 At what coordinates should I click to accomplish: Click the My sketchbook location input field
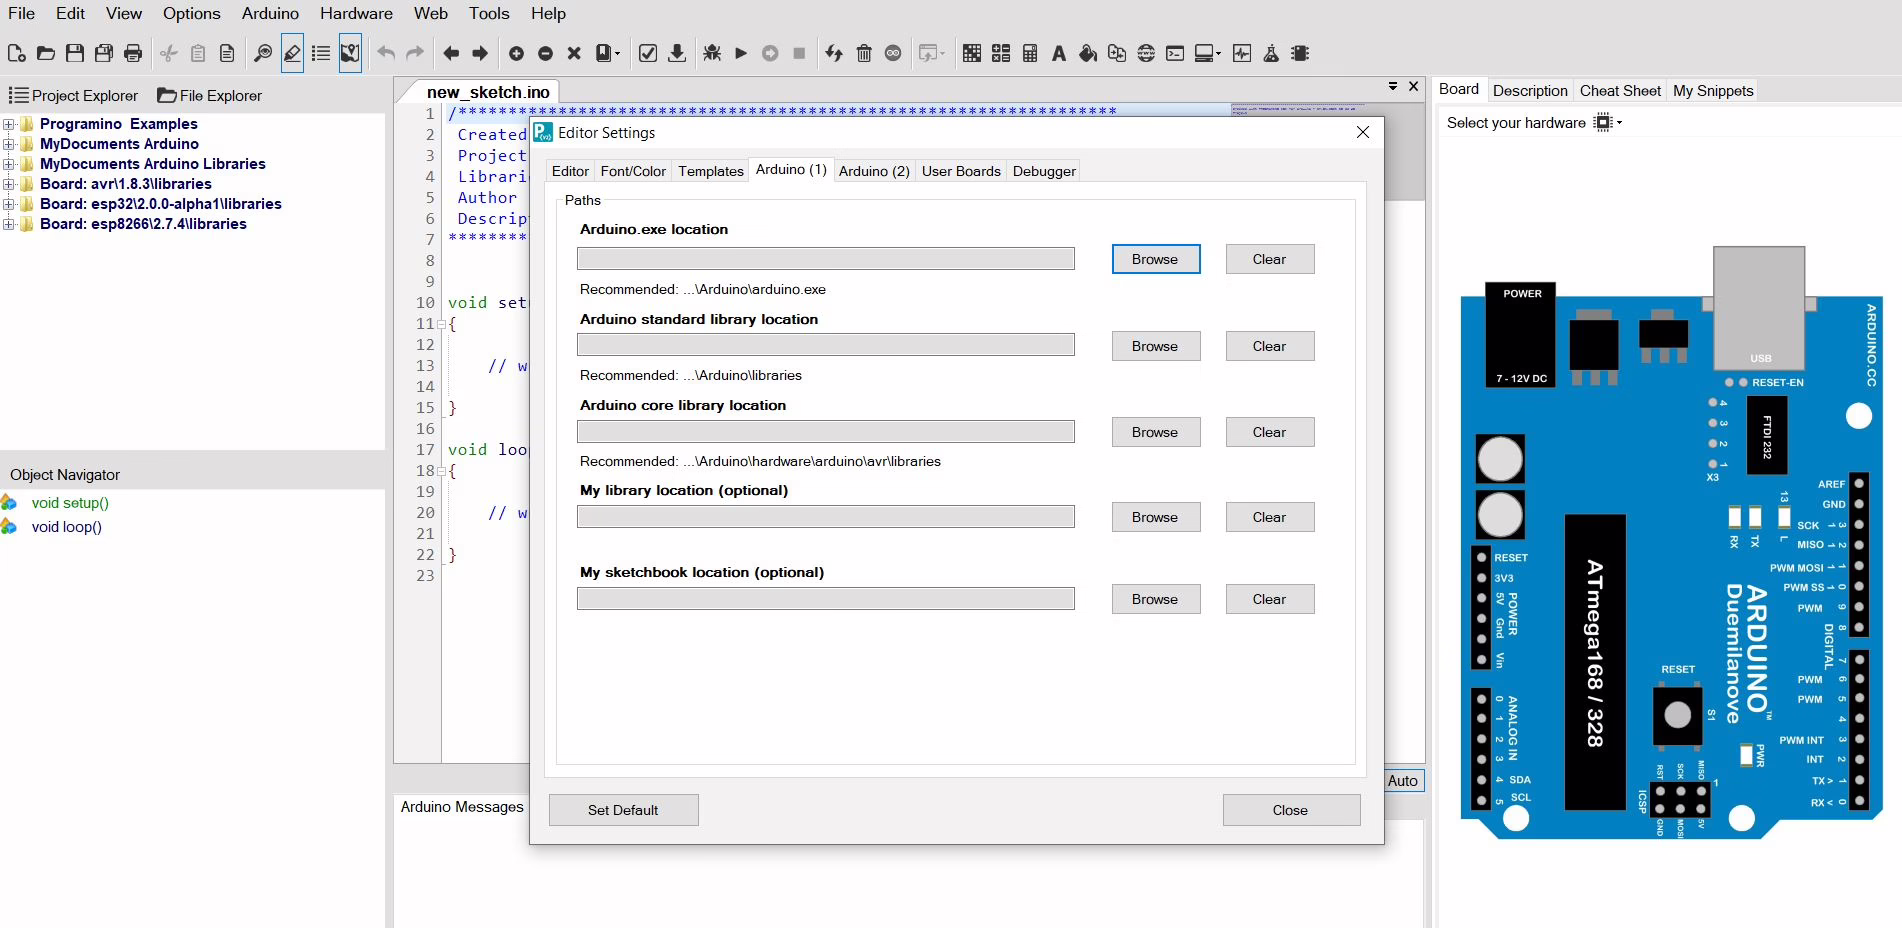(x=825, y=599)
